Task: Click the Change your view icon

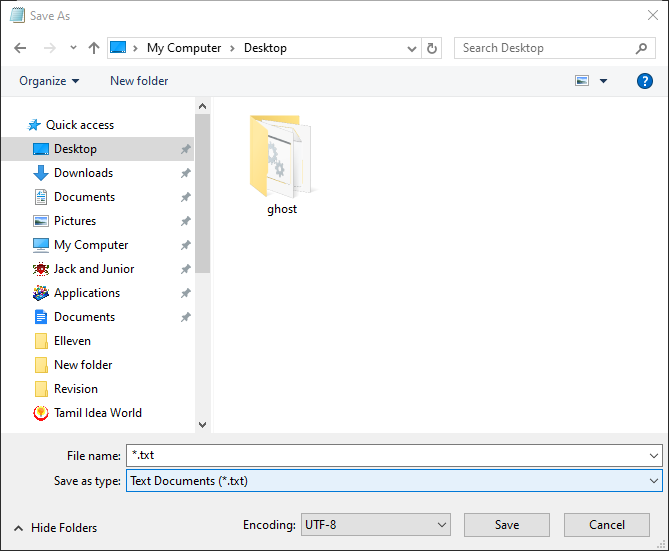Action: (x=582, y=81)
